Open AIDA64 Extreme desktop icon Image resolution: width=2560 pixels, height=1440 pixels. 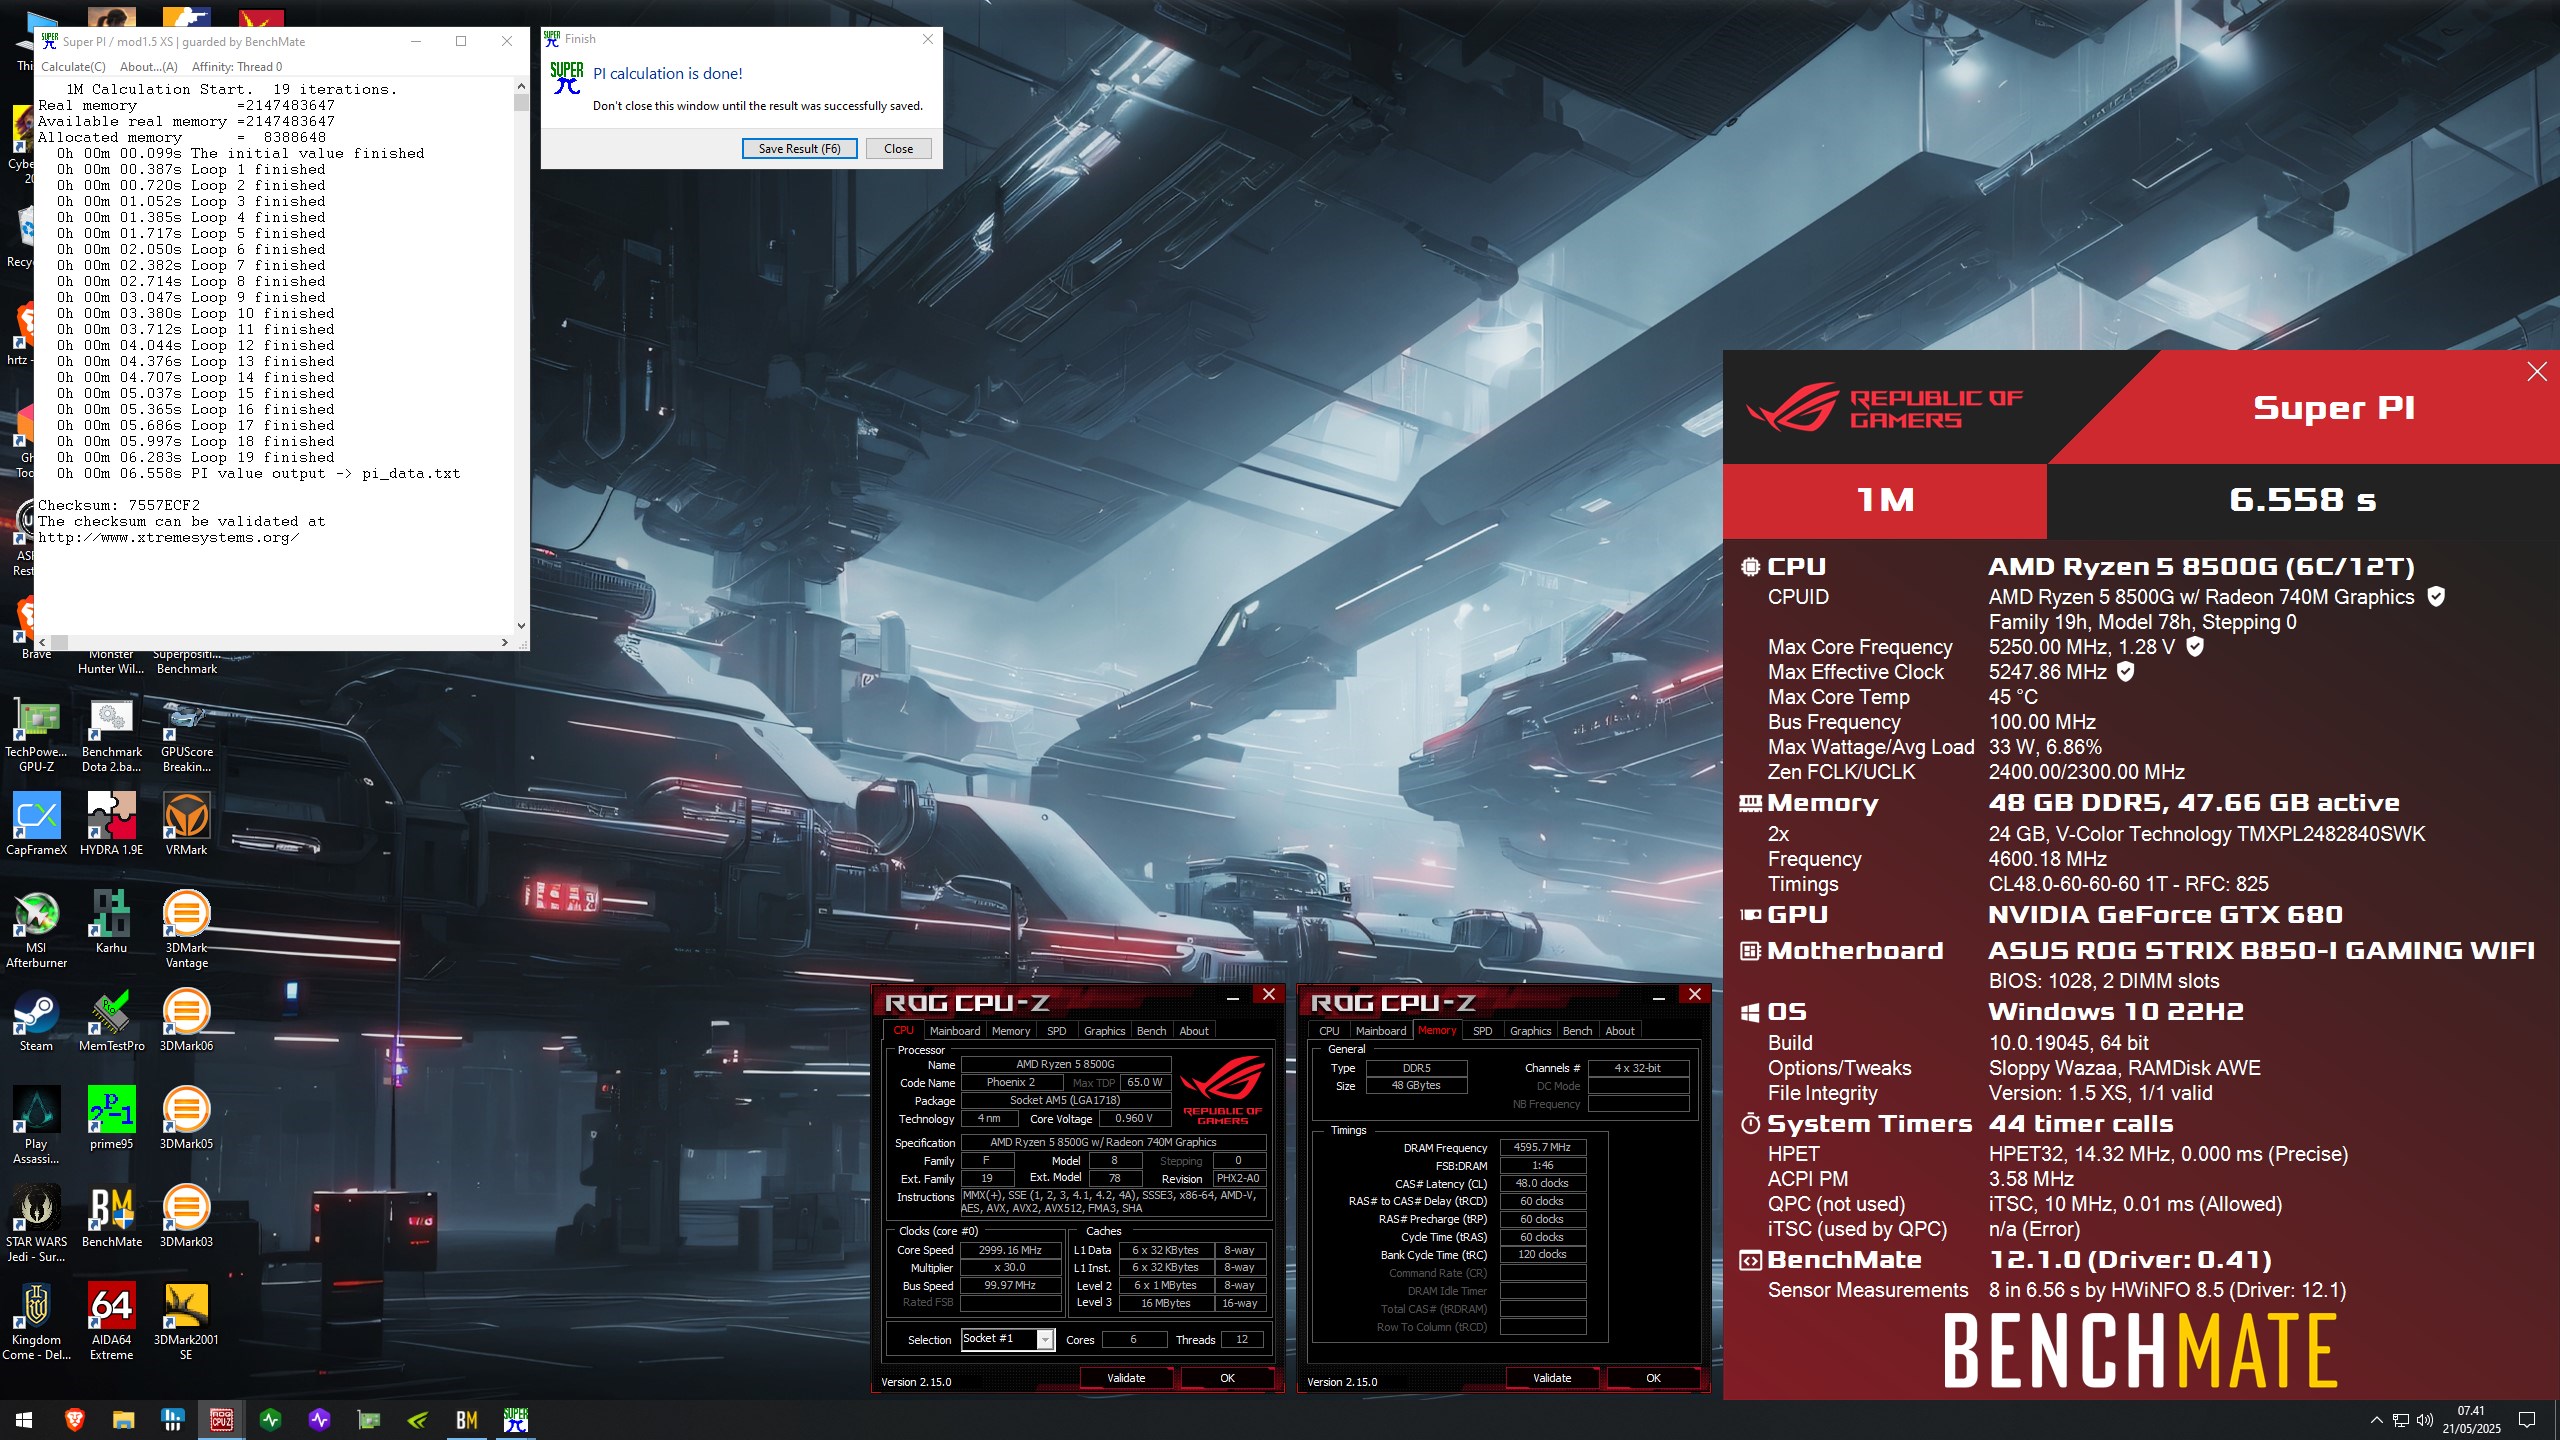tap(111, 1321)
